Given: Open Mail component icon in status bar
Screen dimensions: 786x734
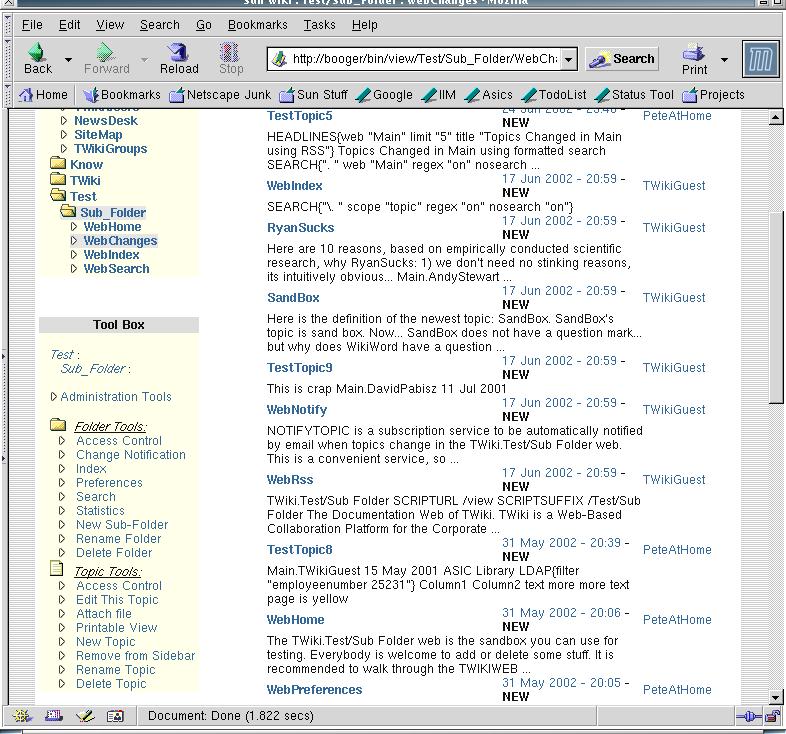Looking at the screenshot, I should 53,716.
